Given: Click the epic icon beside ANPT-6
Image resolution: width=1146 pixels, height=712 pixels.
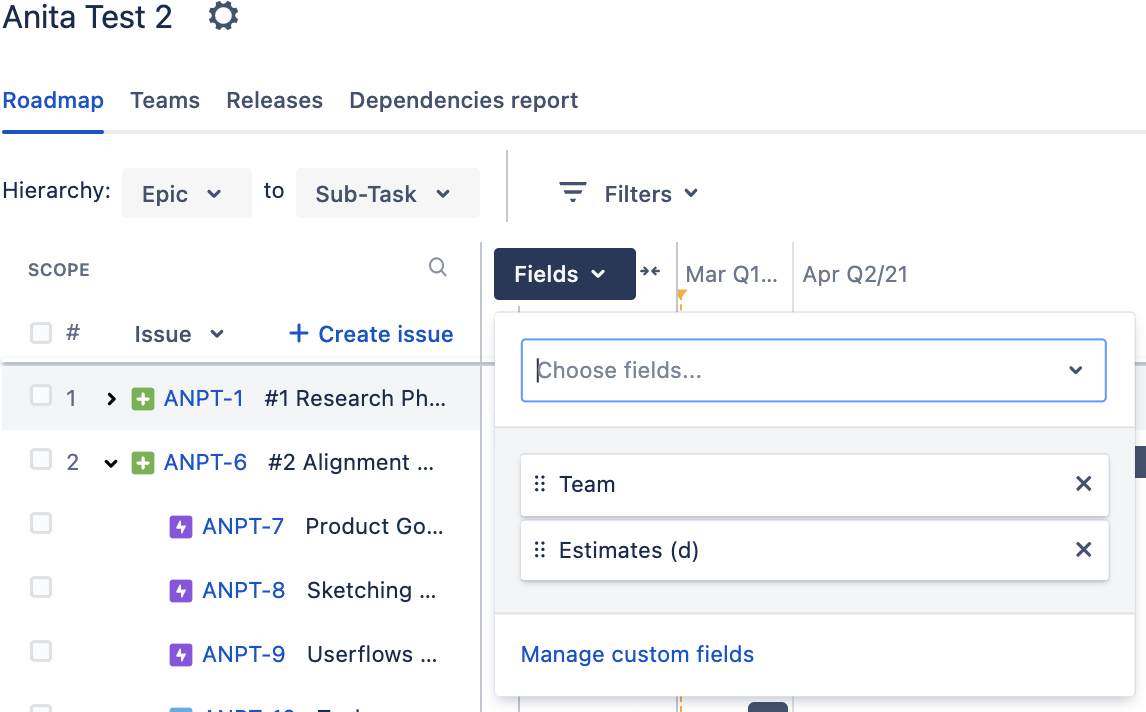Looking at the screenshot, I should [143, 463].
